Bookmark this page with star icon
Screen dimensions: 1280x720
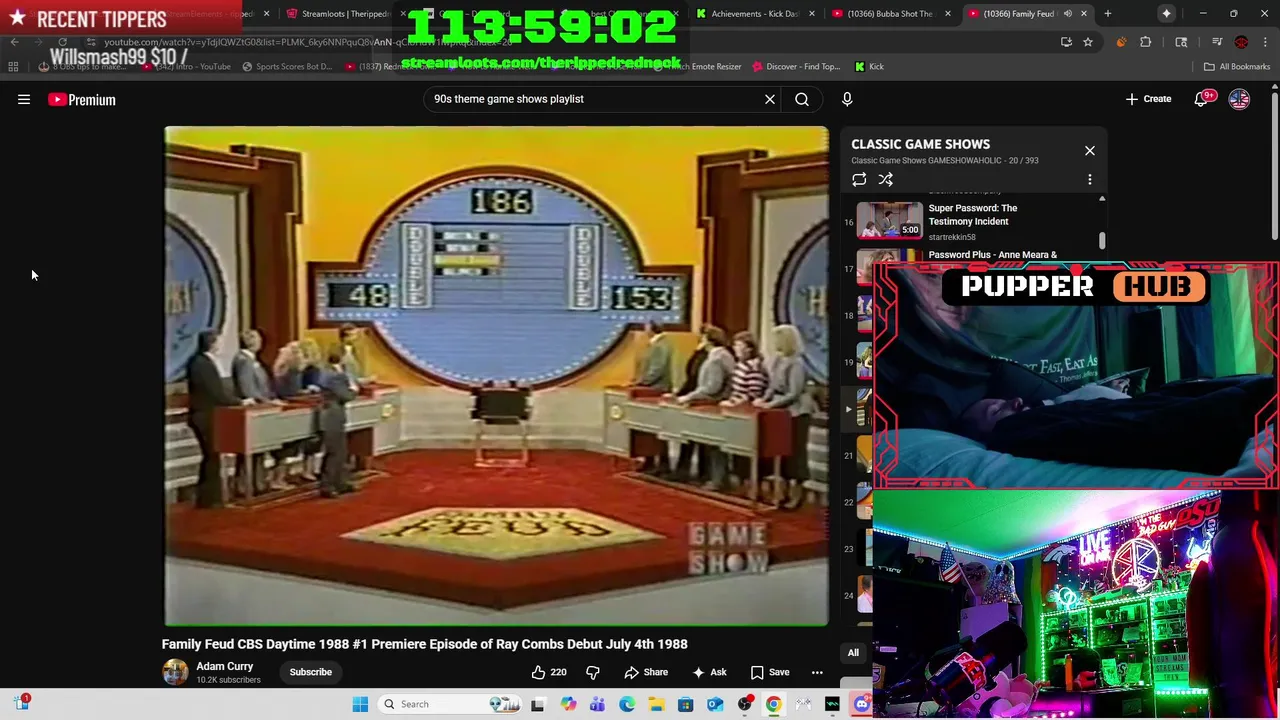1088,42
